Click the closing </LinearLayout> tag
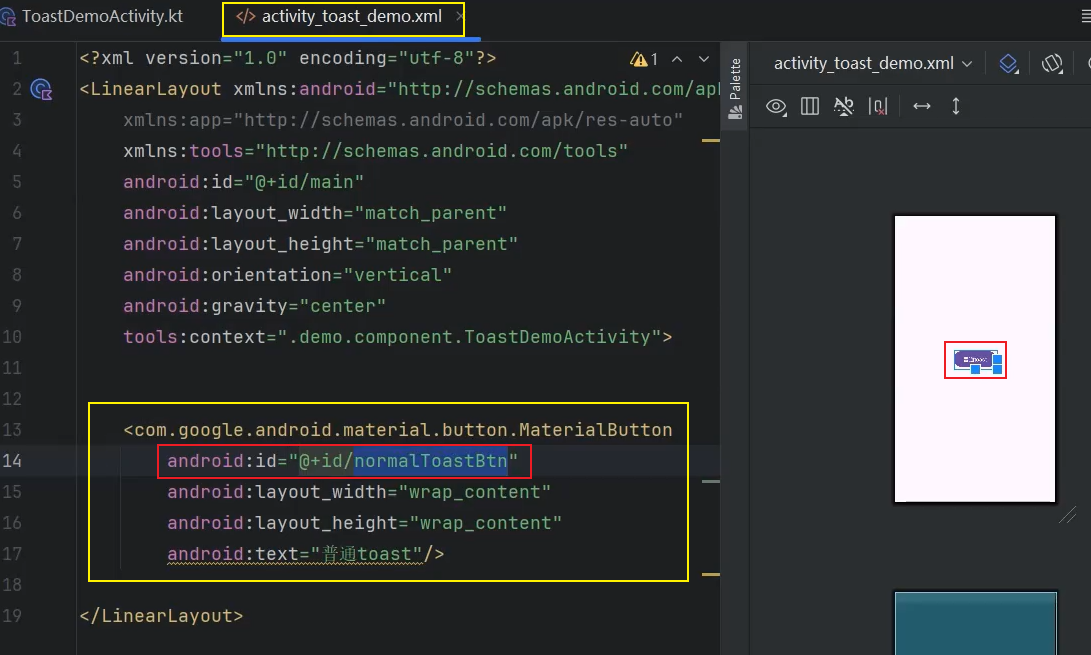 click(x=161, y=616)
